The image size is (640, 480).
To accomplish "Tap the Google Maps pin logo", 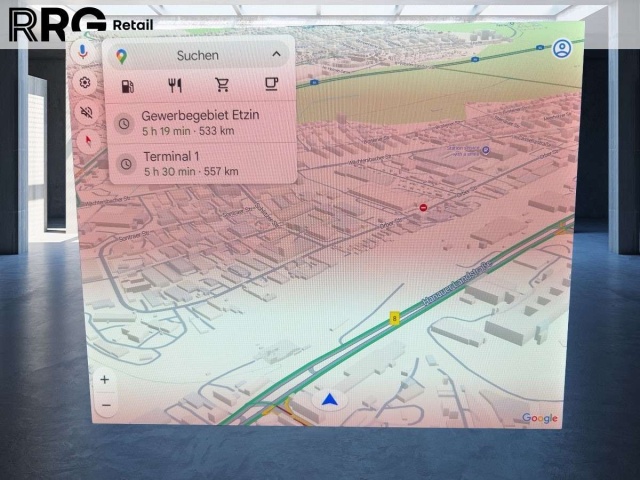I will (122, 56).
